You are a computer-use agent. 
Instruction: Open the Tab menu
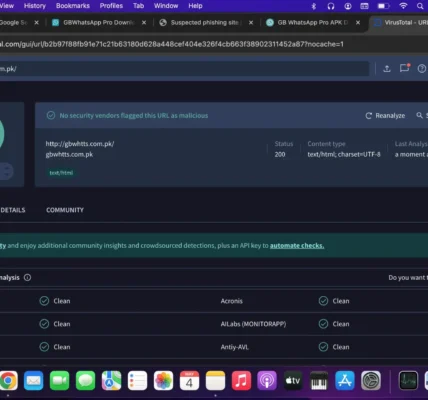(x=139, y=6)
